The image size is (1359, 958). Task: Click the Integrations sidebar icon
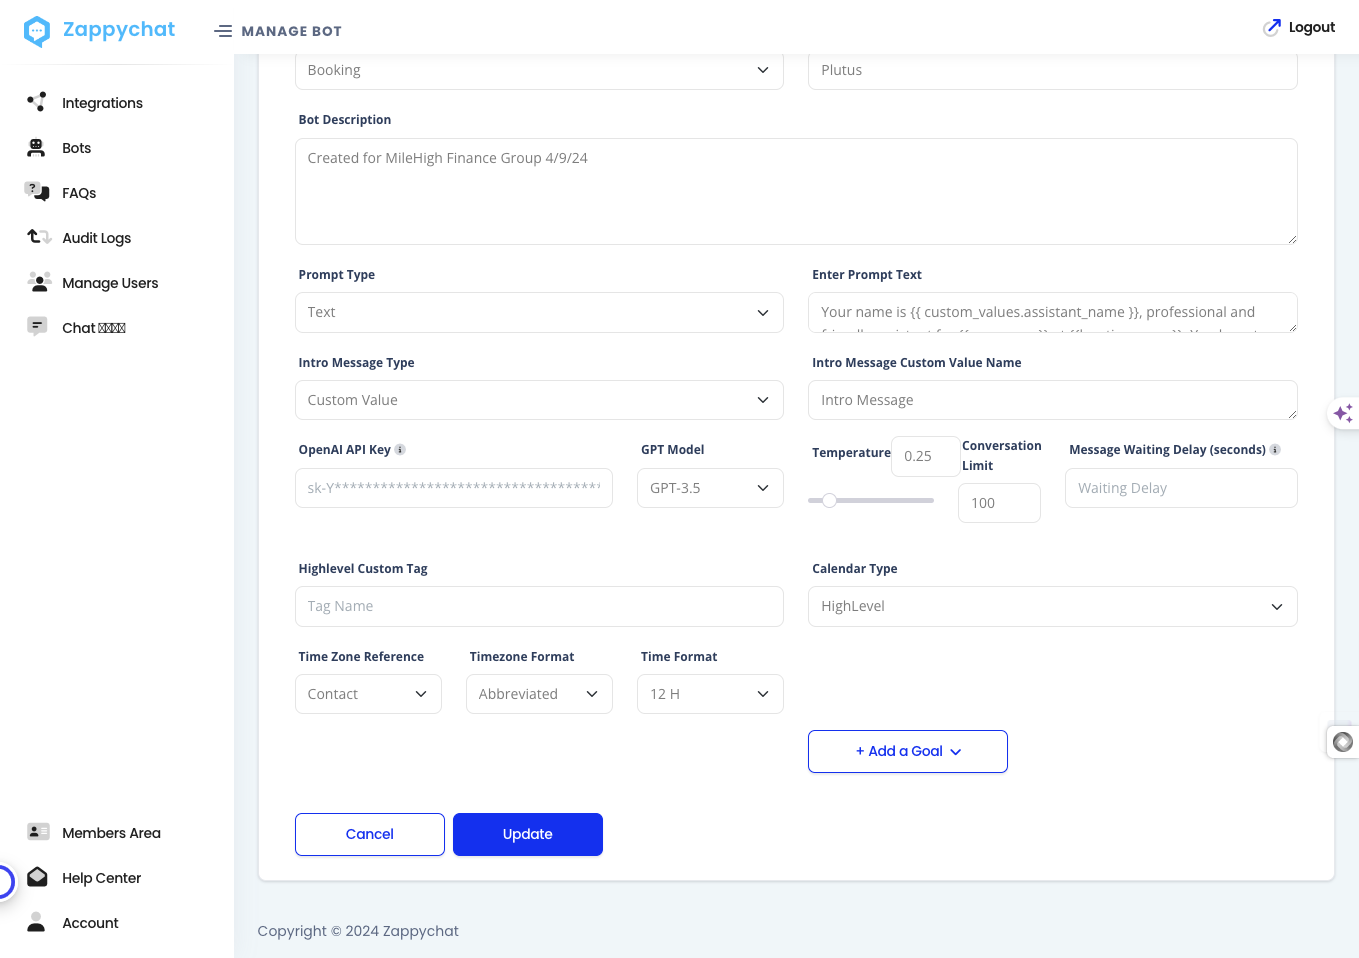[x=37, y=102]
